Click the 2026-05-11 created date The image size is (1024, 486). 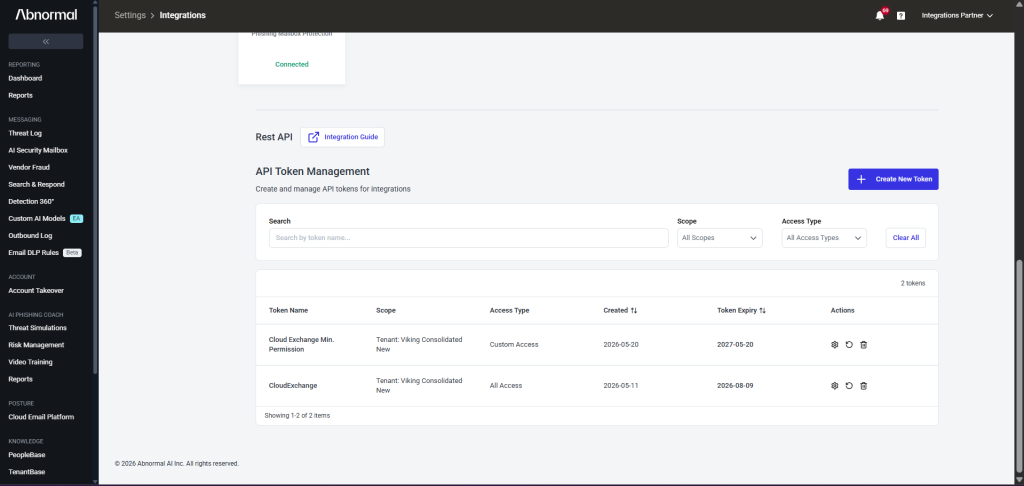pyautogui.click(x=620, y=385)
